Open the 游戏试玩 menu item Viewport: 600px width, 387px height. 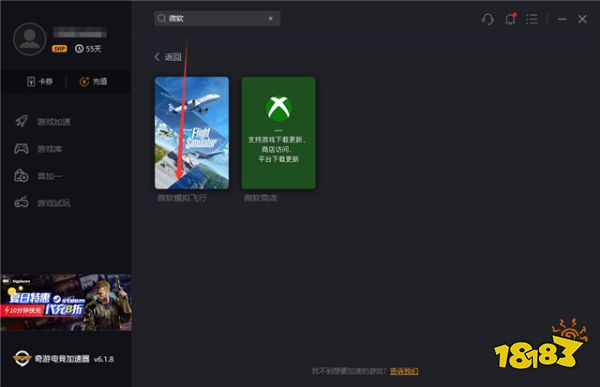click(54, 203)
